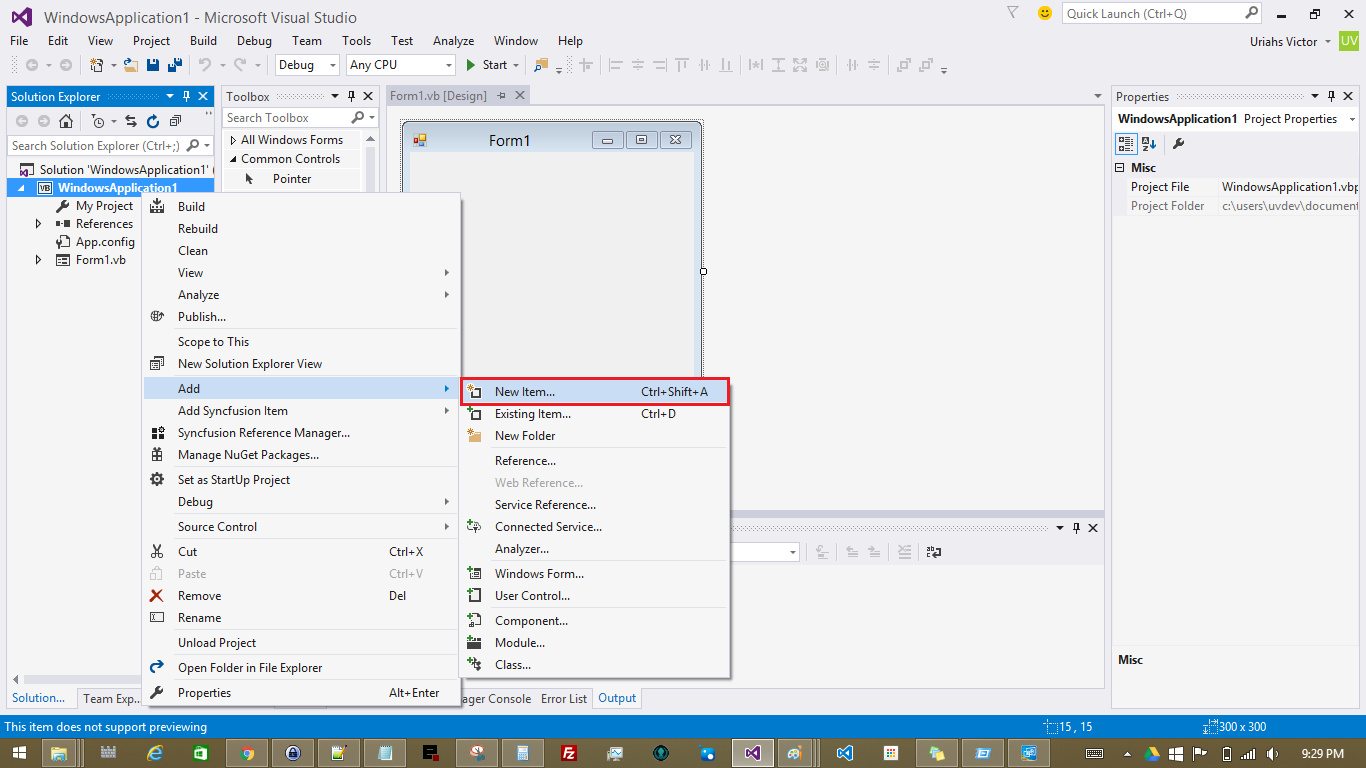This screenshot has width=1366, height=768.
Task: Choose Existing Item... from Add submenu
Action: coord(595,414)
